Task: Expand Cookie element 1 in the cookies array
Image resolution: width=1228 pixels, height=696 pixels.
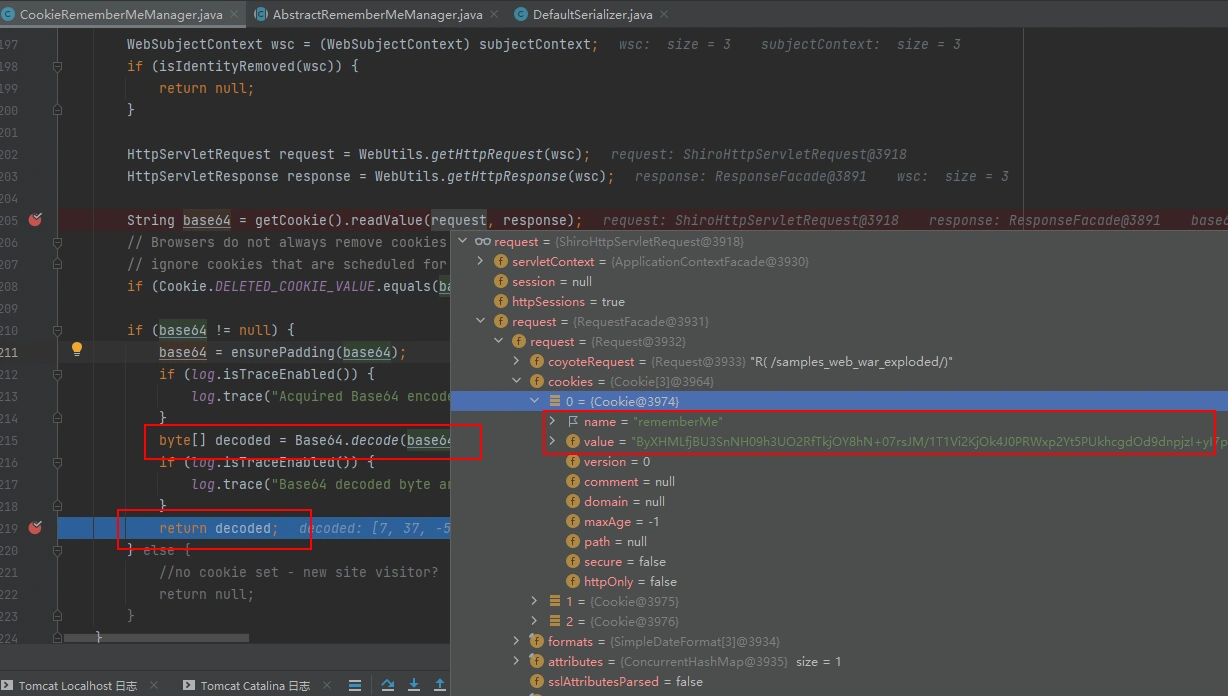Action: (x=534, y=601)
